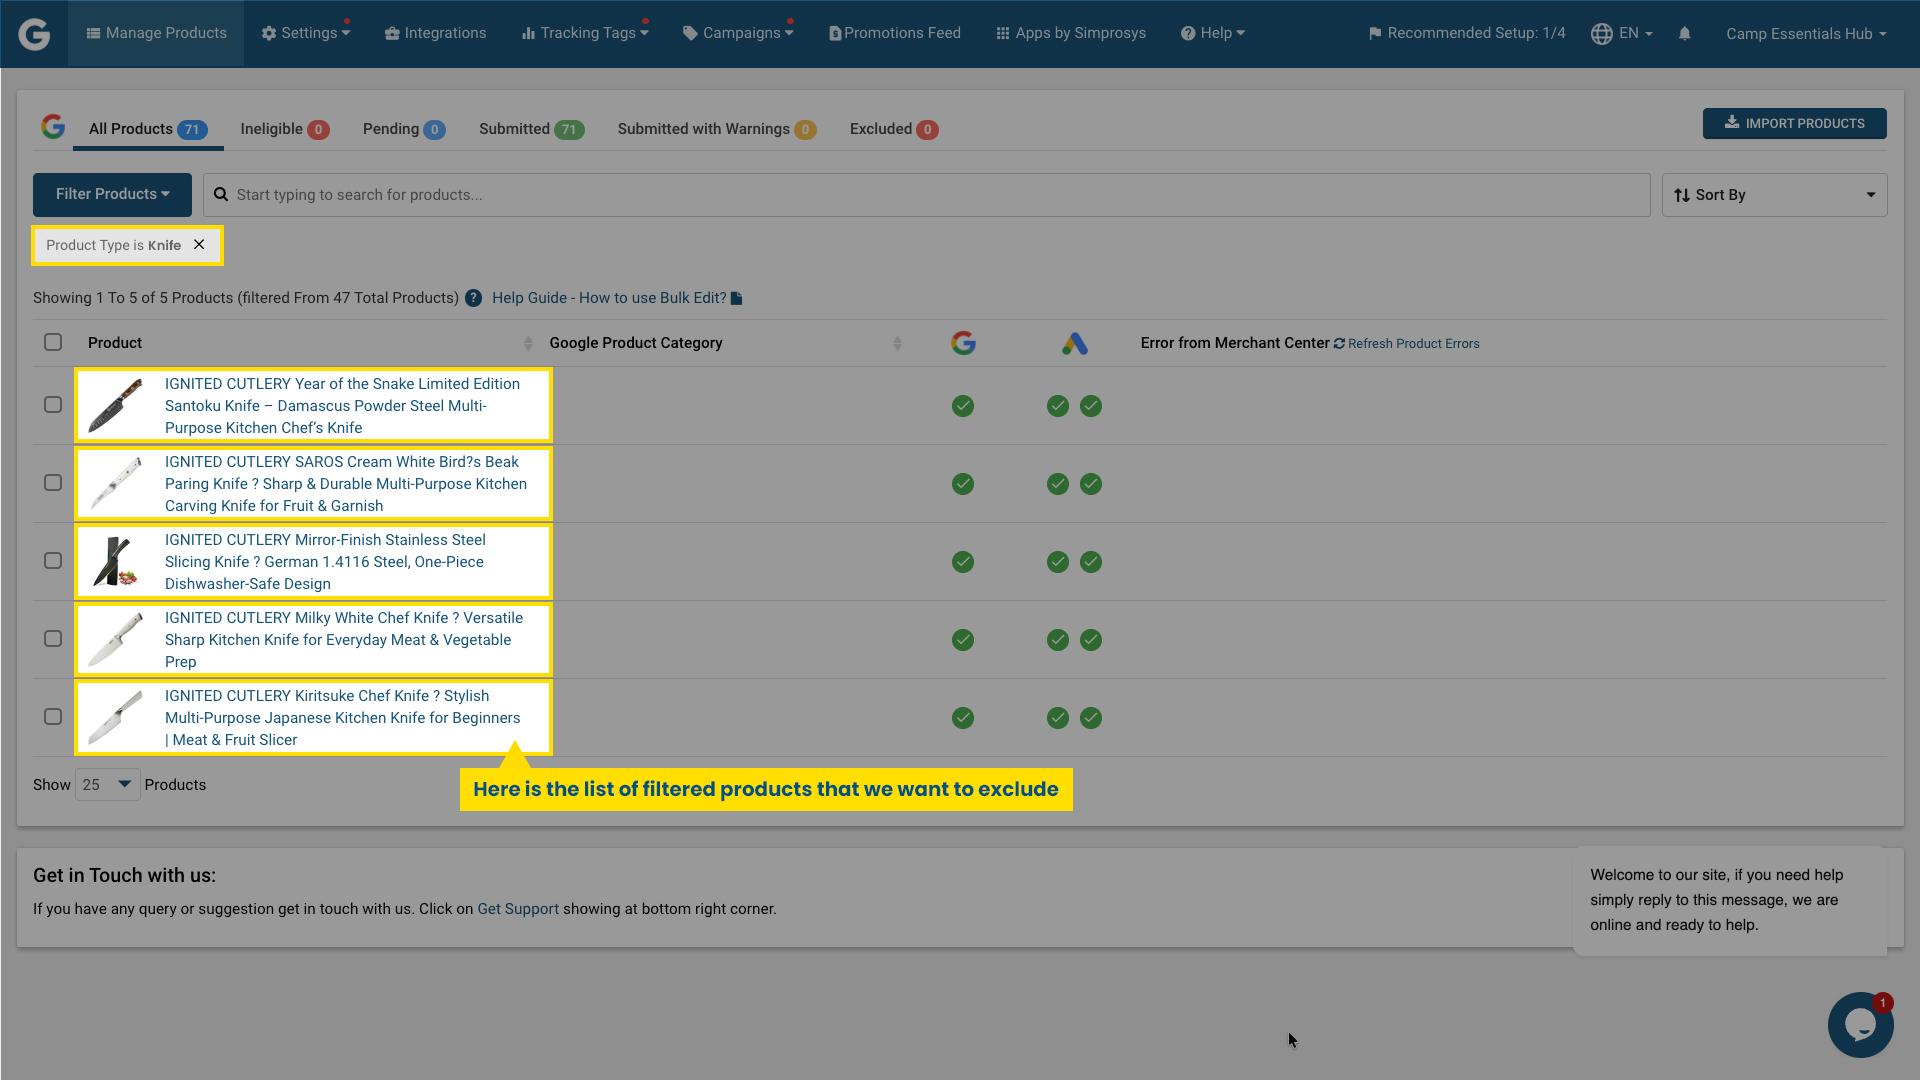Viewport: 1920px width, 1080px height.
Task: Click Refresh Product Errors circular arrows icon
Action: point(1339,343)
